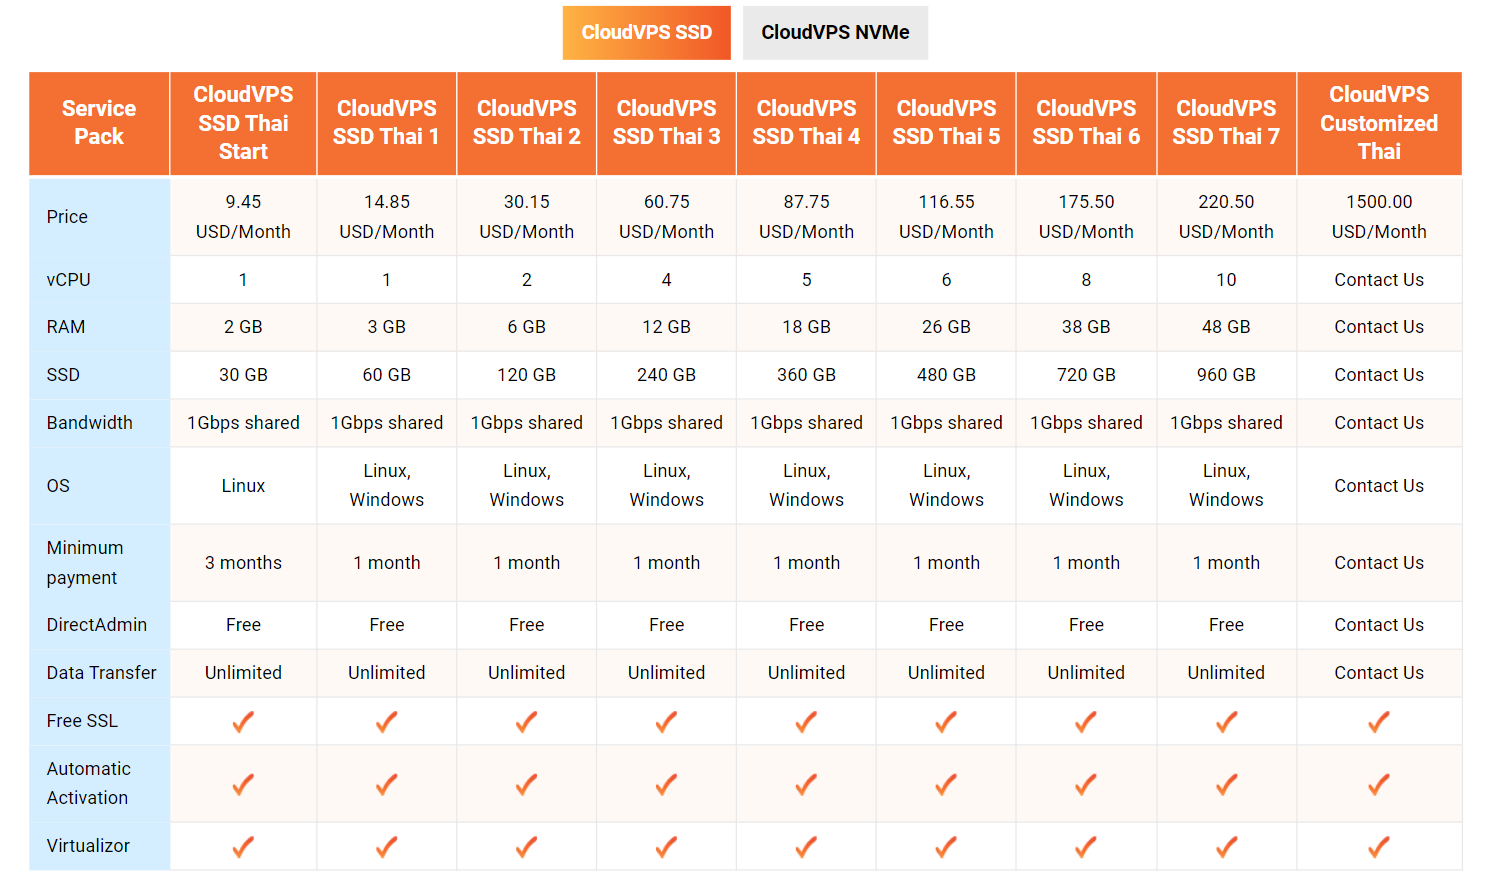Click the Data Transfer row label

[x=100, y=673]
